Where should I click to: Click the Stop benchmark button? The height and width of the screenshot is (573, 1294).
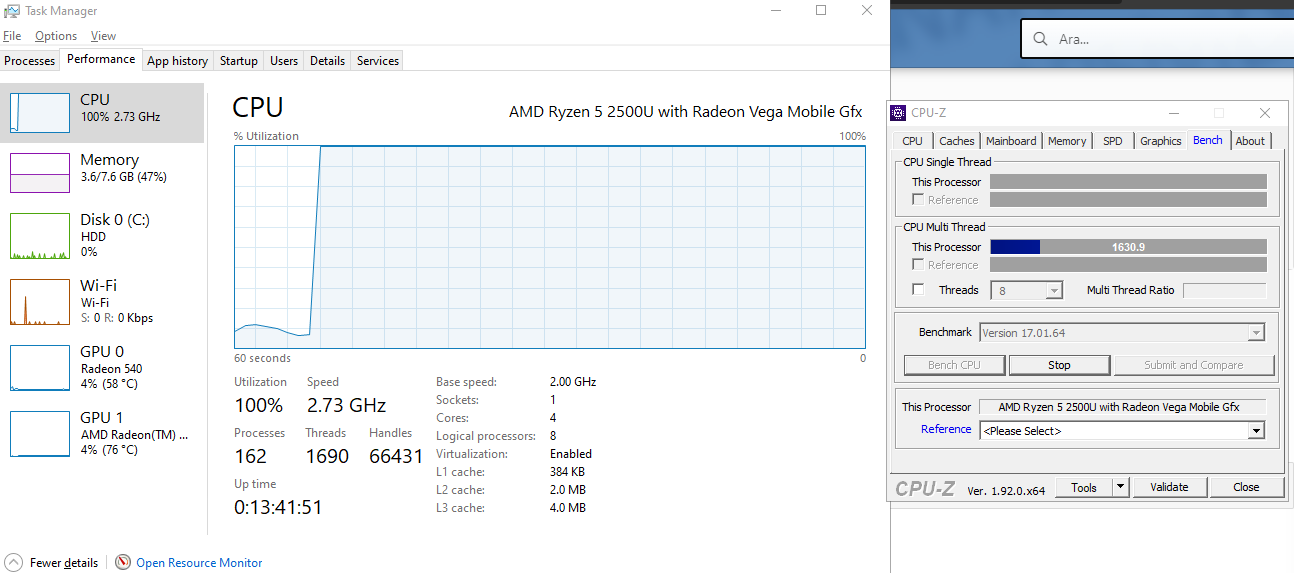(1059, 365)
